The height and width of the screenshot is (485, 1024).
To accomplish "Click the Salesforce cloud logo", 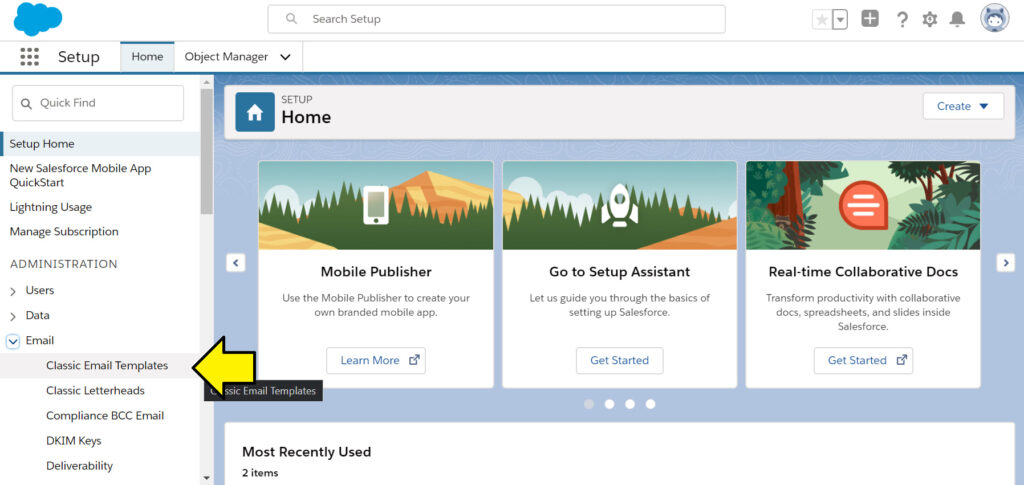I will click(38, 19).
